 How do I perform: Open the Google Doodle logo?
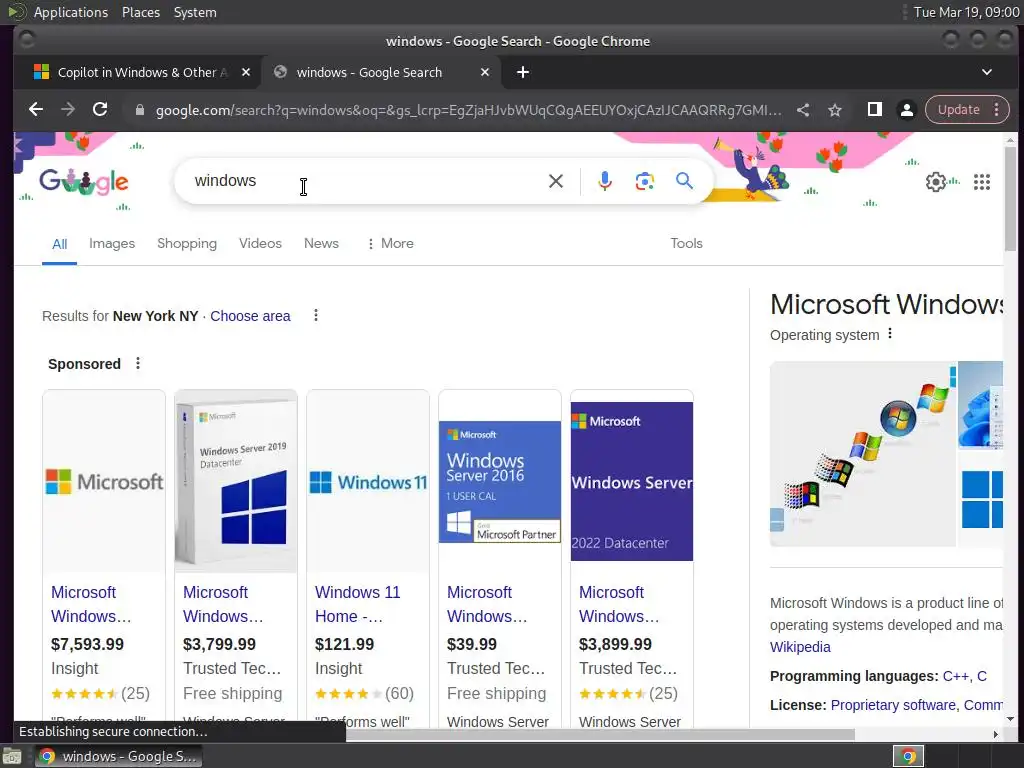[84, 182]
